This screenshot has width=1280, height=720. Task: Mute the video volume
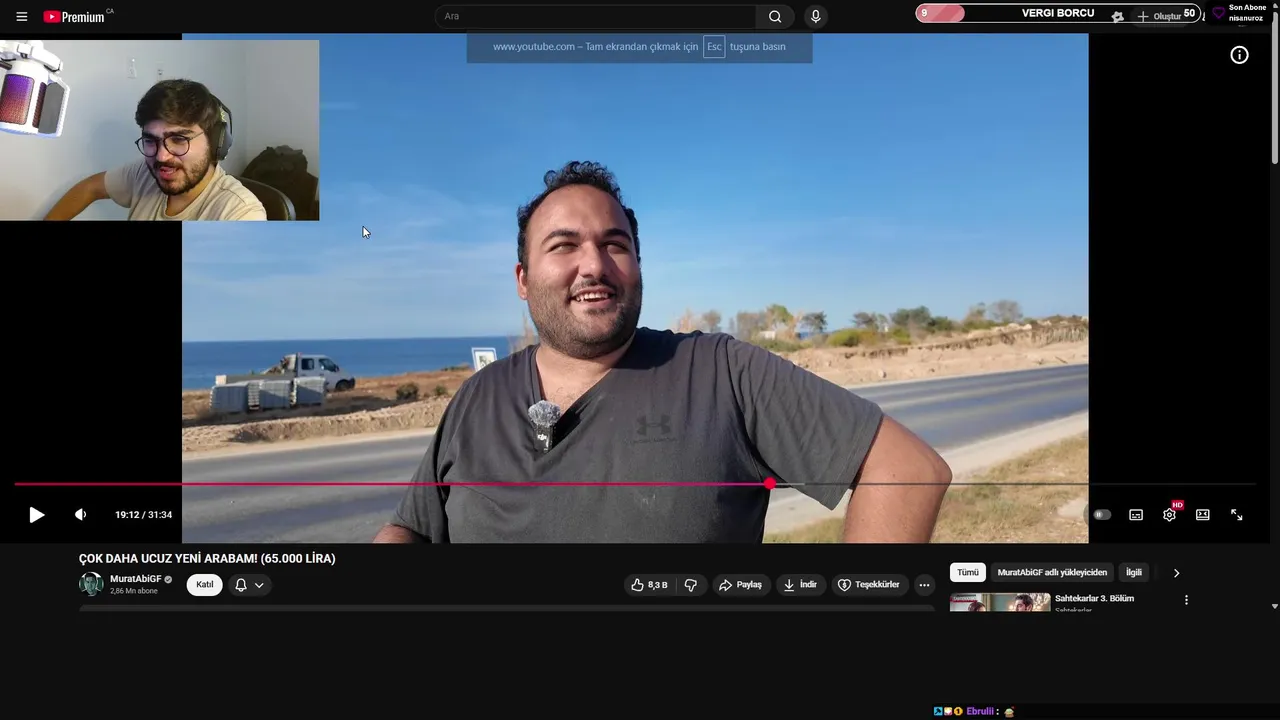click(x=80, y=514)
